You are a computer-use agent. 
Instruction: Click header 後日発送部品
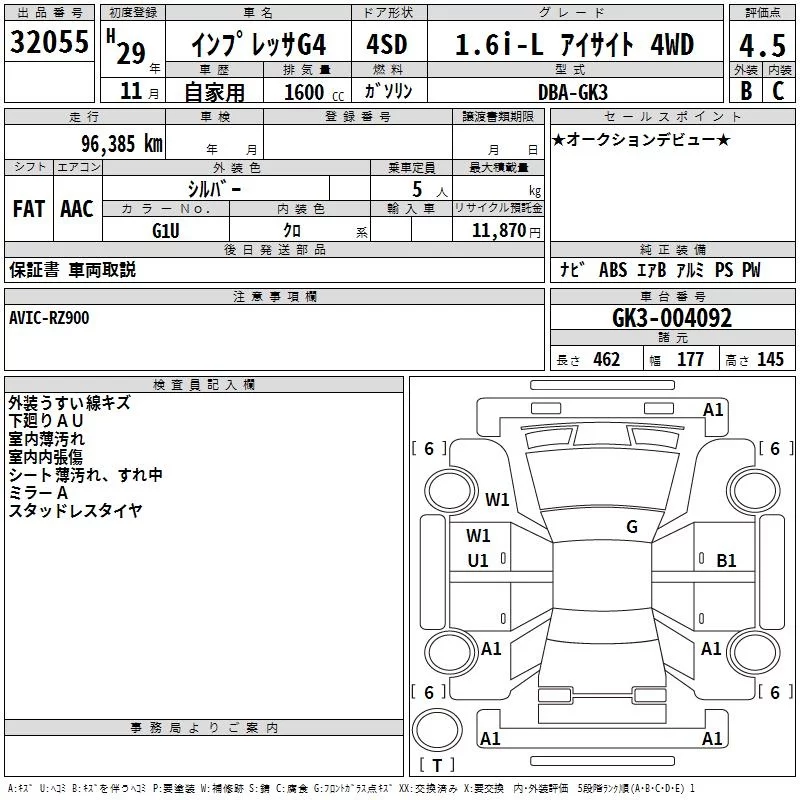click(274, 249)
